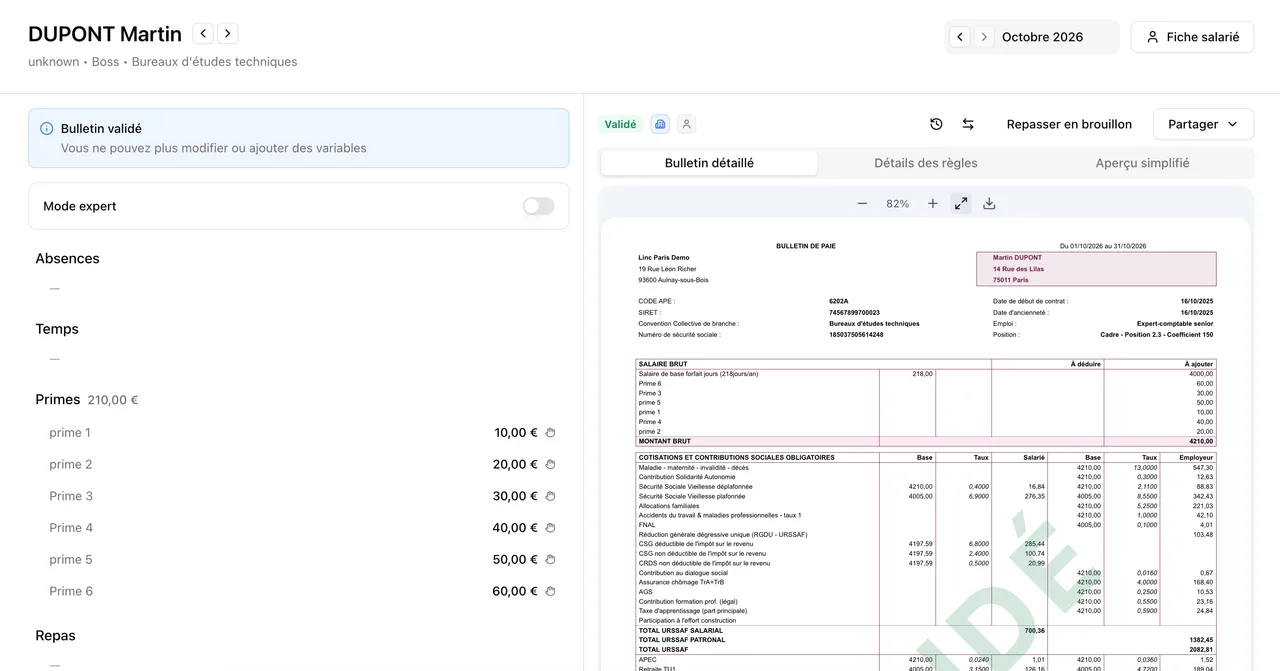Go to next employee with right chevron
The image size is (1280, 671).
(x=228, y=34)
